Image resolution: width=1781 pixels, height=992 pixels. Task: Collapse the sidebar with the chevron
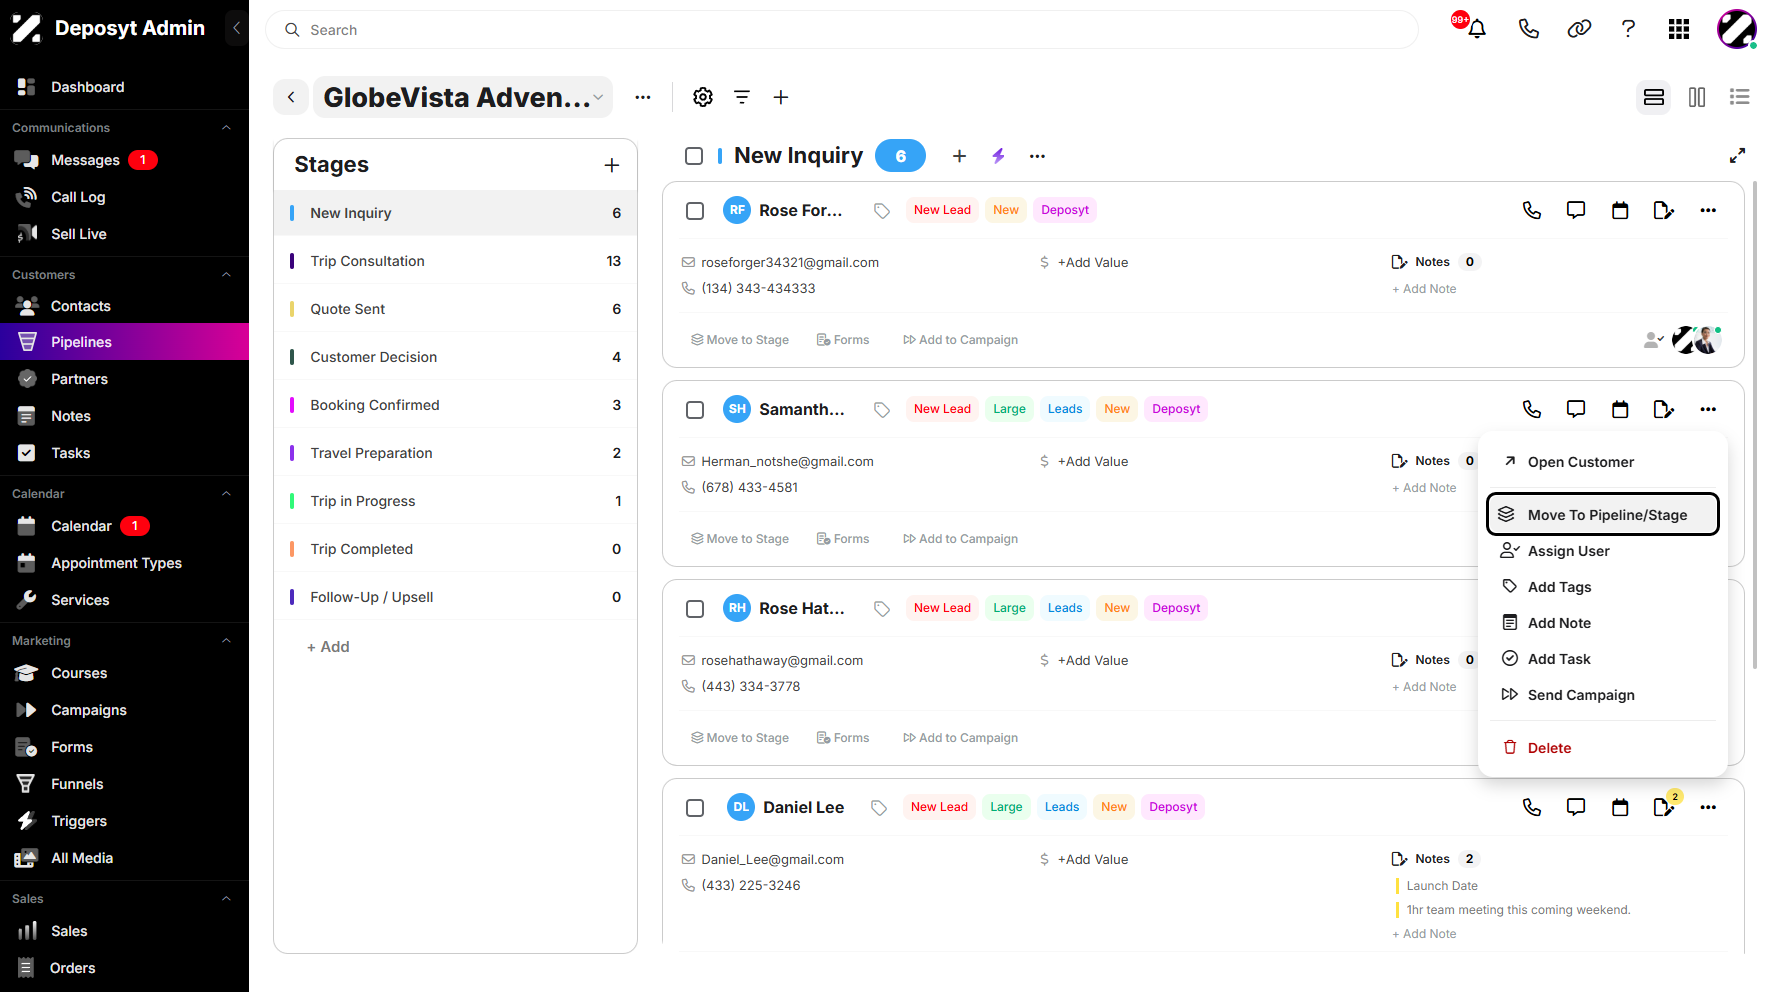pos(236,28)
